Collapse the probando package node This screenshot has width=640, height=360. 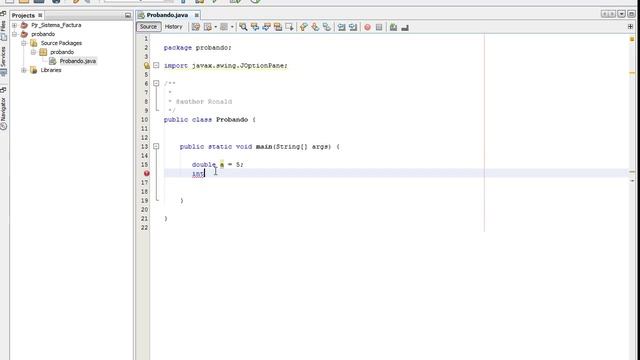[x=34, y=52]
